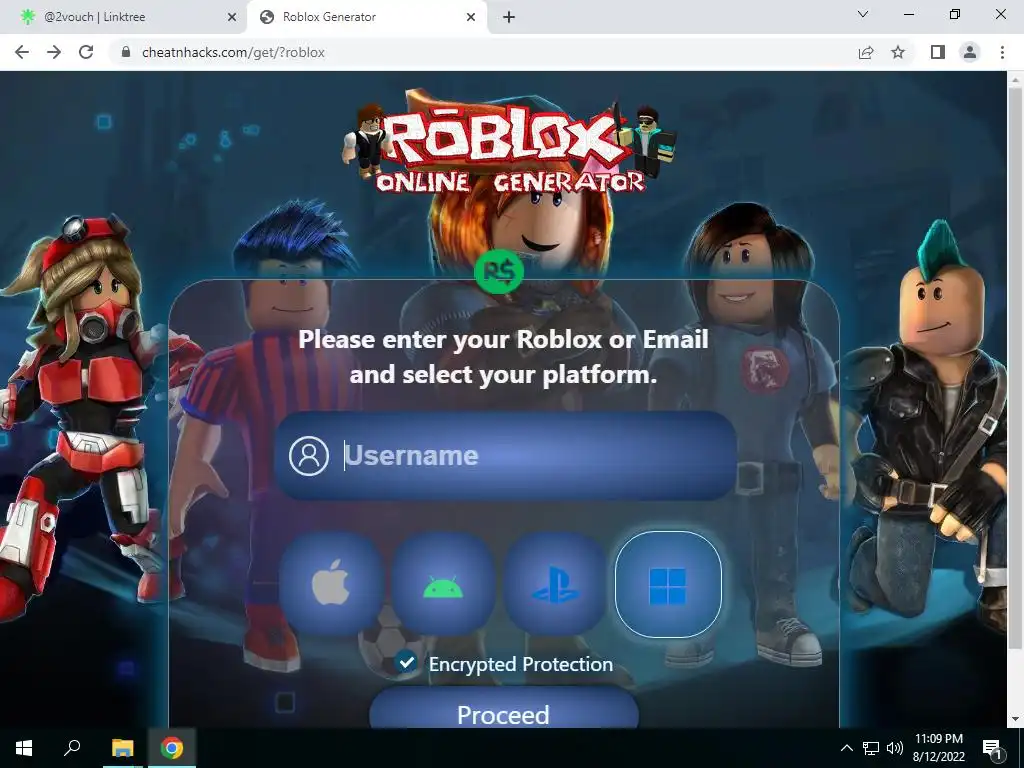Toggle the Encrypted Protection checkbox

tap(406, 662)
